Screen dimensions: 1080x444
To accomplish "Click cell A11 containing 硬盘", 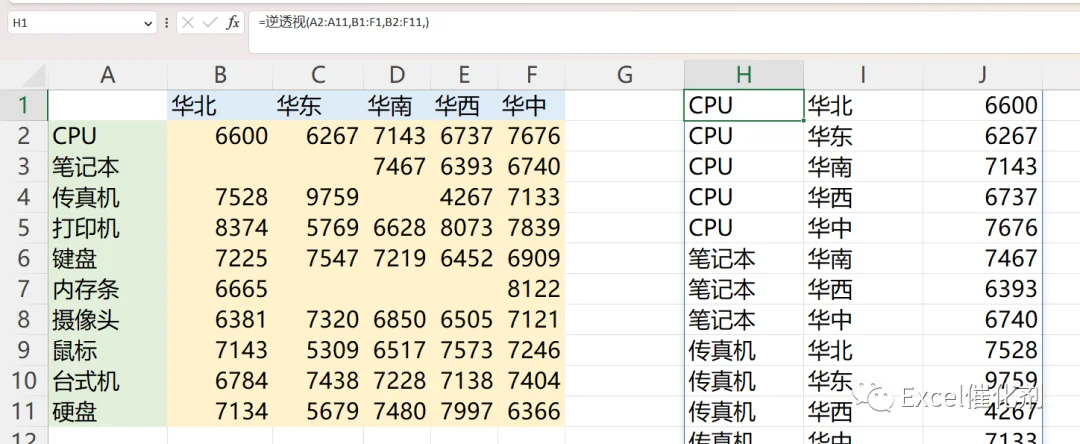I will pyautogui.click(x=107, y=412).
